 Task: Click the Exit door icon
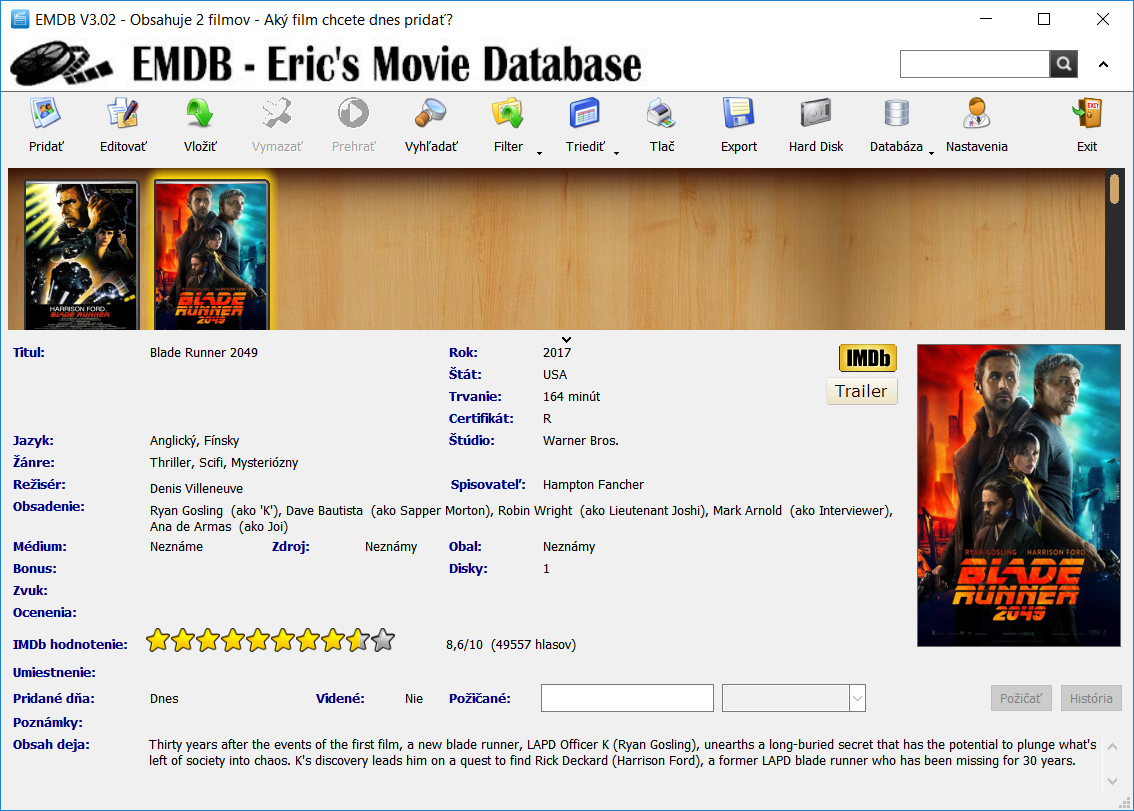(x=1086, y=114)
